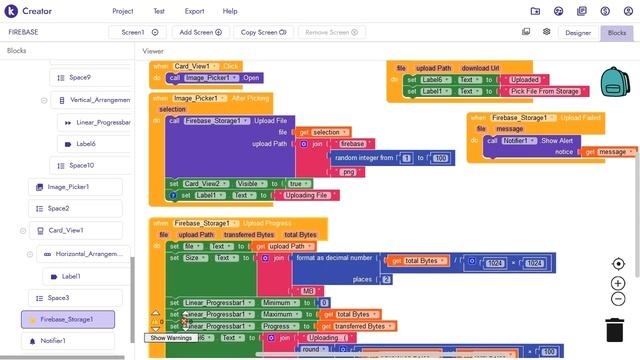Open the Project menu
The height and width of the screenshot is (360, 640).
(x=123, y=11)
